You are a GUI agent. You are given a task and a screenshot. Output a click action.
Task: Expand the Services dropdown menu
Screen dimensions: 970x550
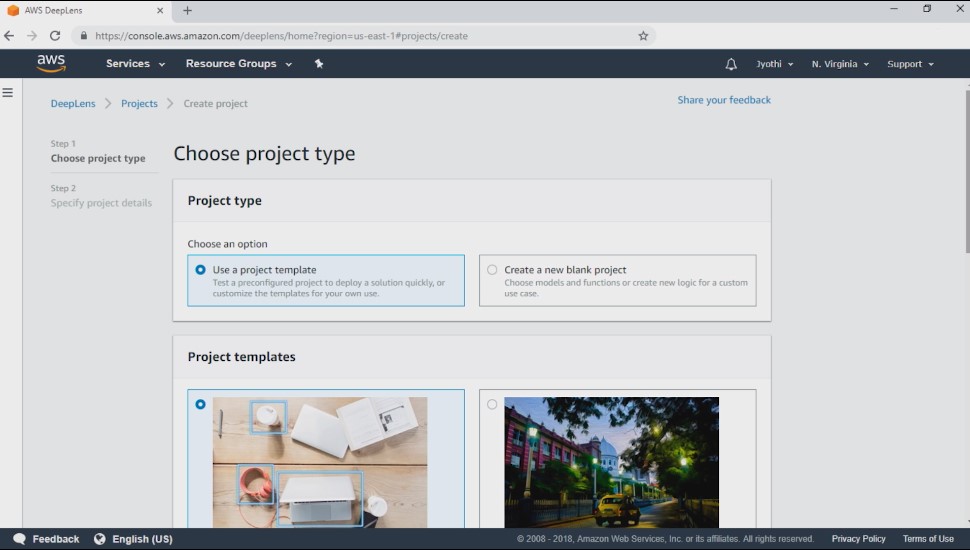point(135,63)
